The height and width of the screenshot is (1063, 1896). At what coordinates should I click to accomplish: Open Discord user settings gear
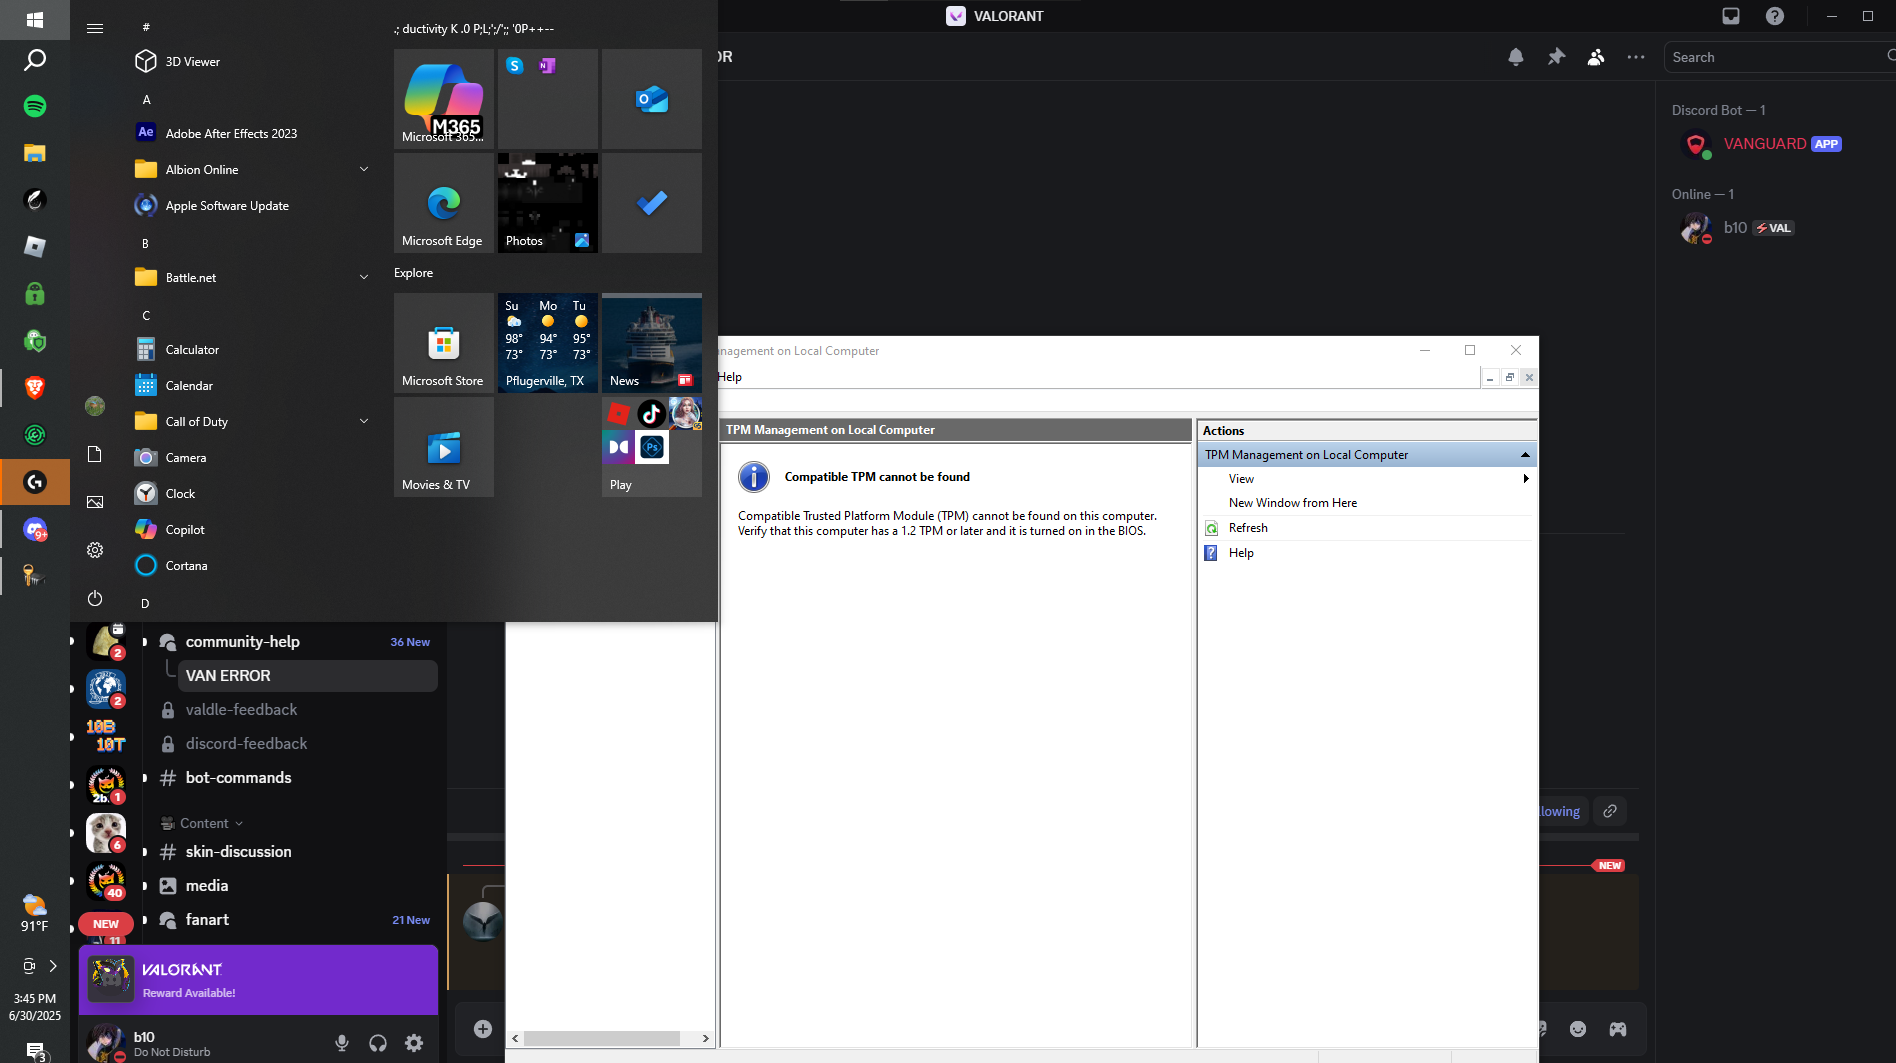coord(414,1043)
